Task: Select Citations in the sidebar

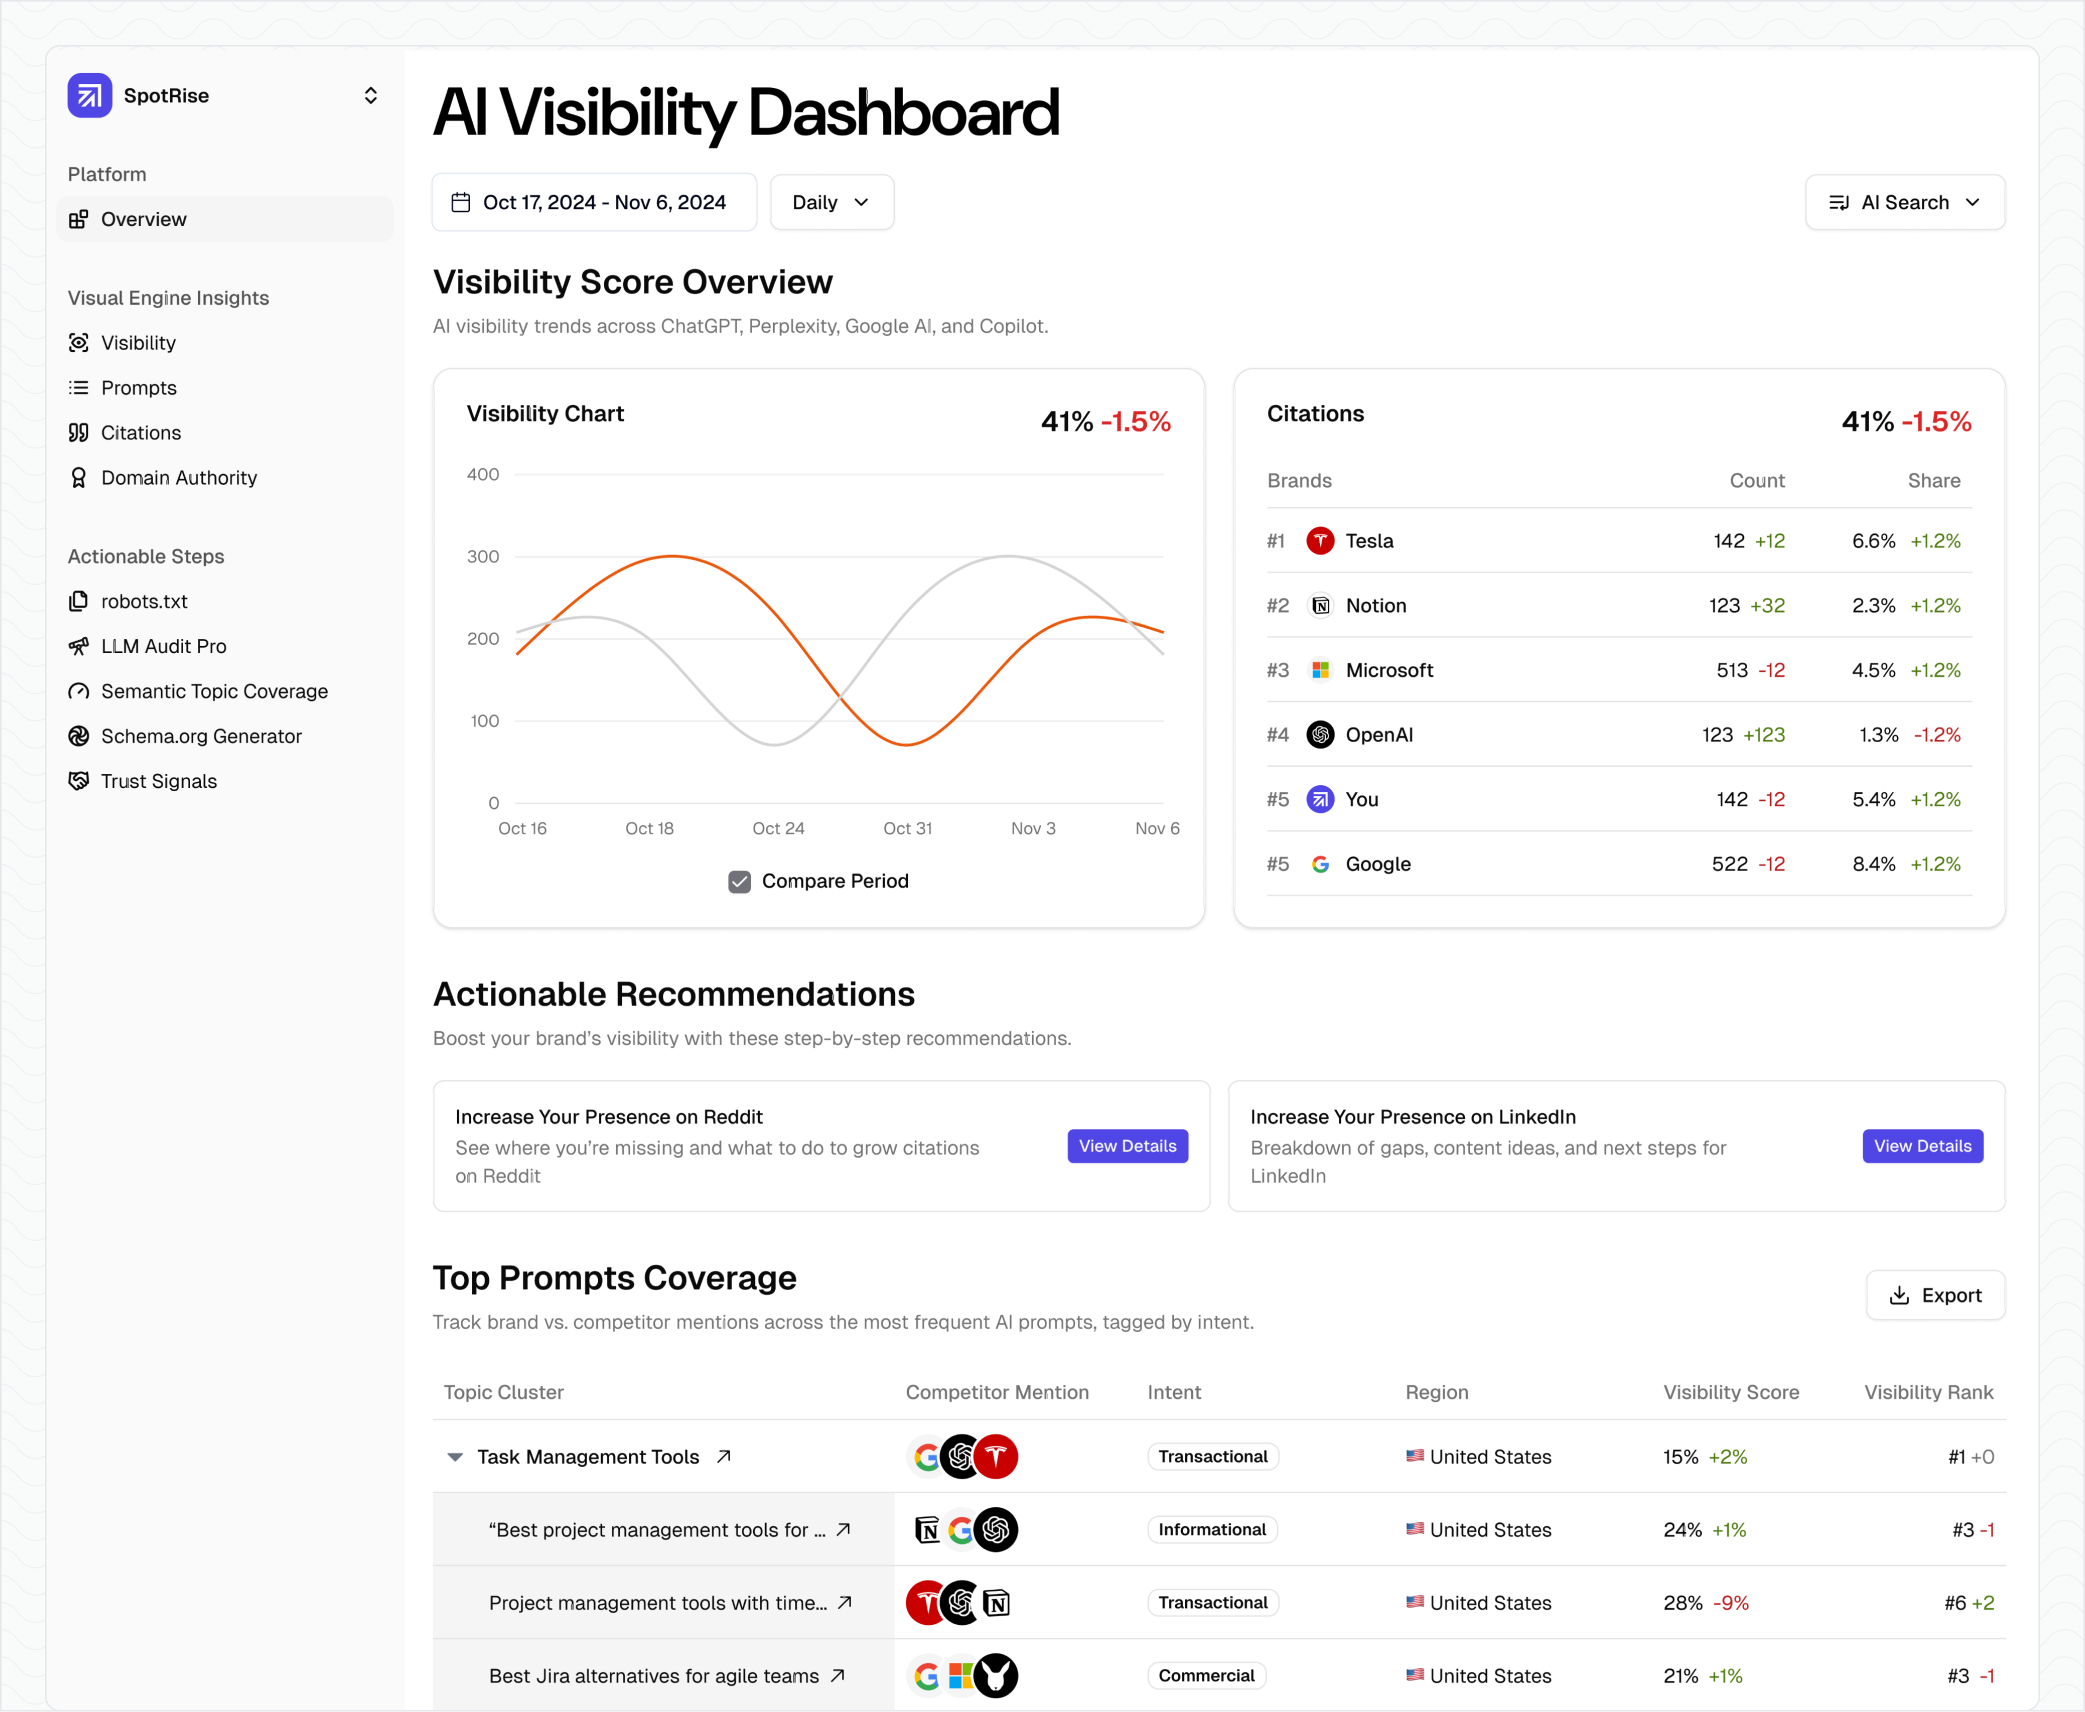Action: (141, 433)
